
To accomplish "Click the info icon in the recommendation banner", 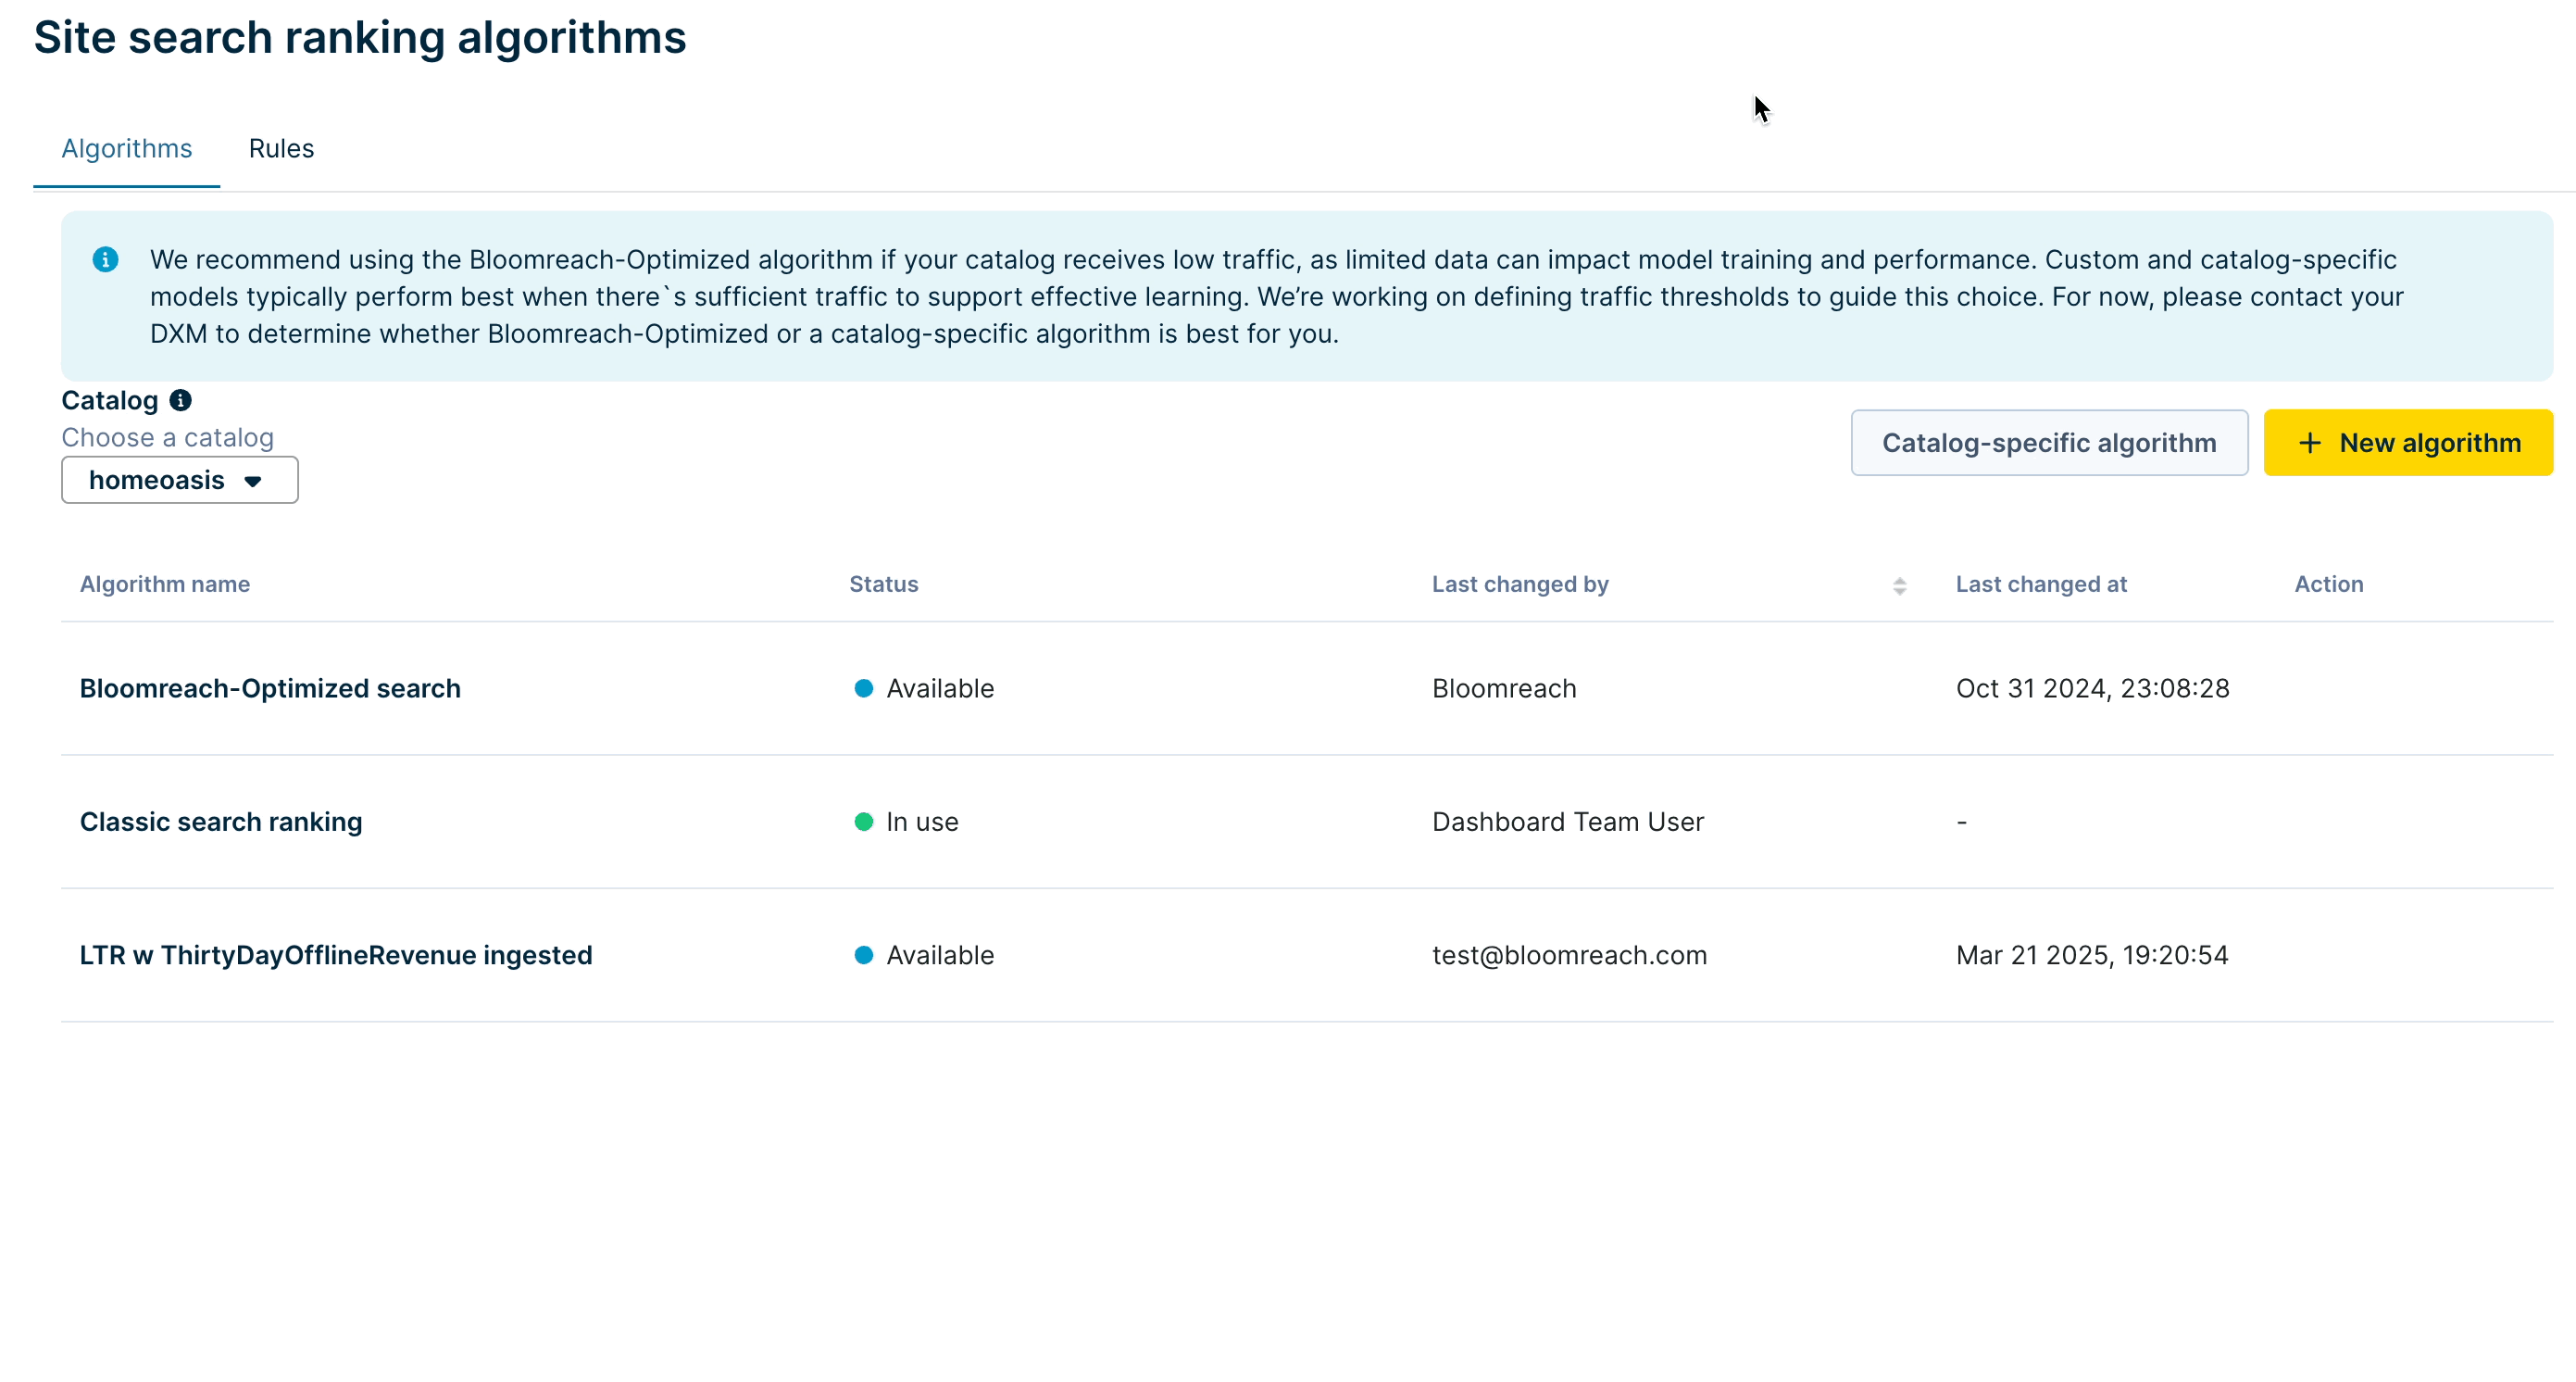I will (x=105, y=260).
